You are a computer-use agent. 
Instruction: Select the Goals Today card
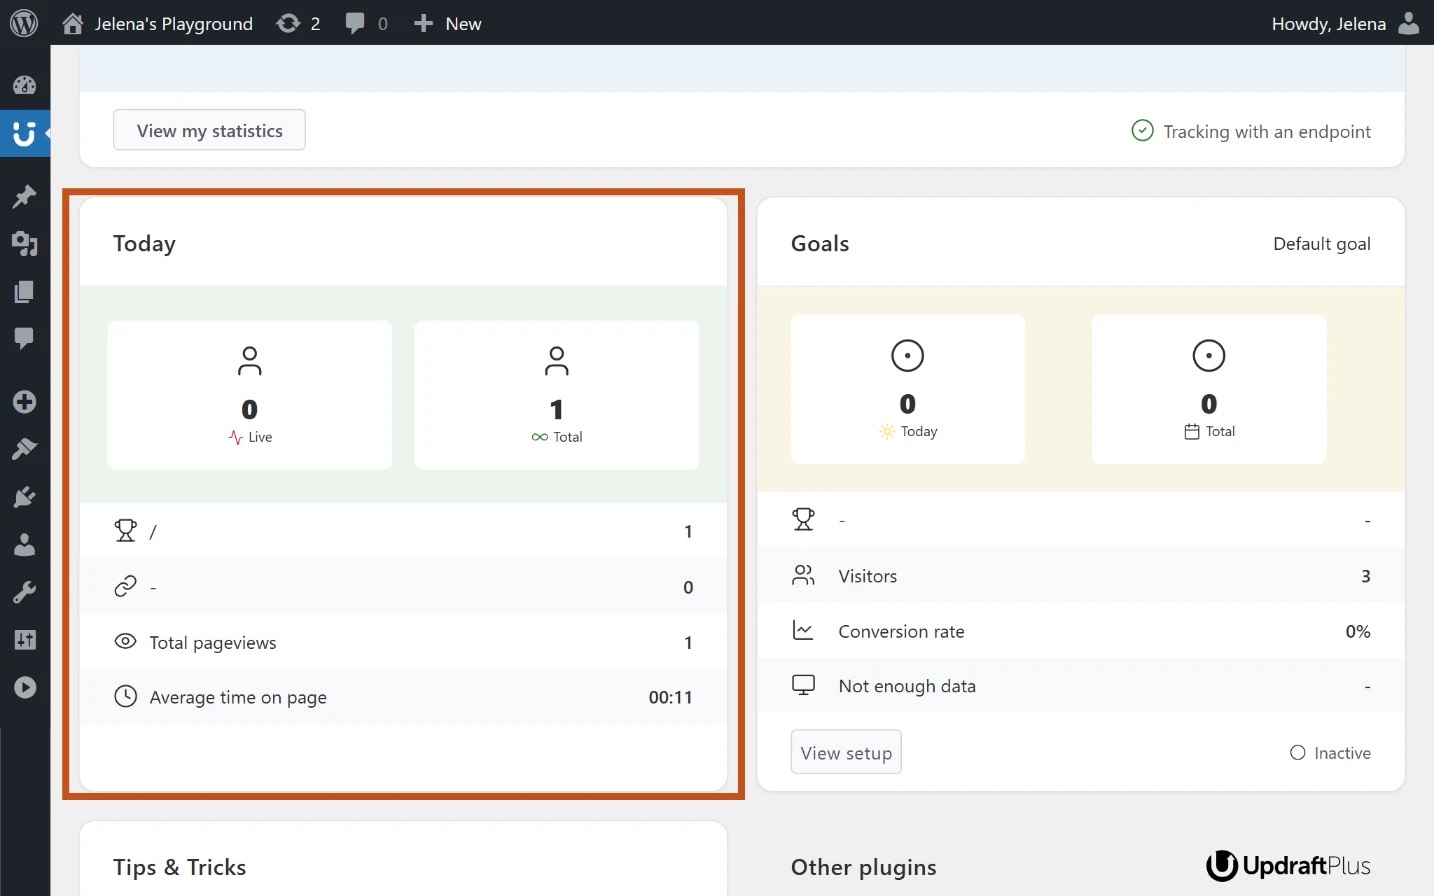pos(908,389)
